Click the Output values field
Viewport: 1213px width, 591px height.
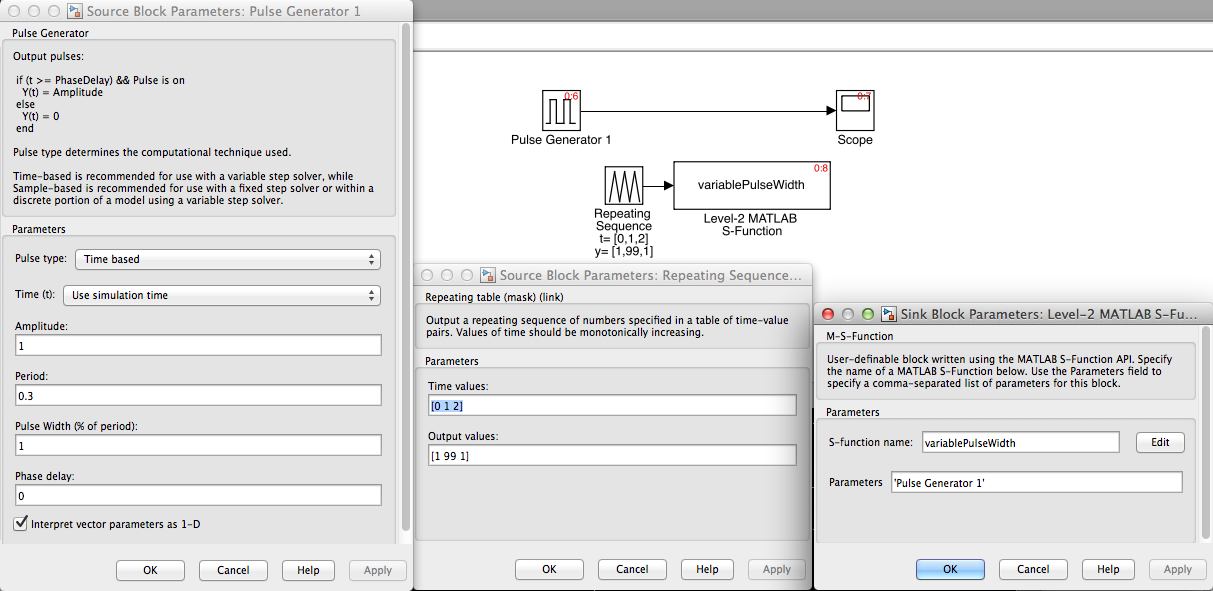coord(612,455)
